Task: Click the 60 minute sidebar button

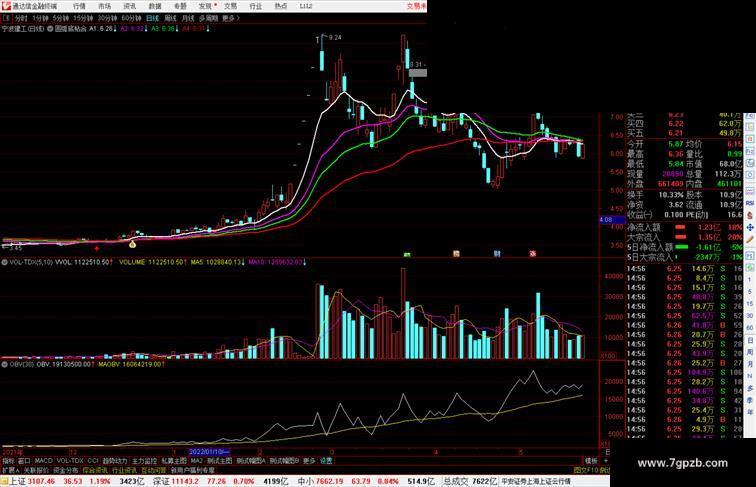Action: coord(750,328)
